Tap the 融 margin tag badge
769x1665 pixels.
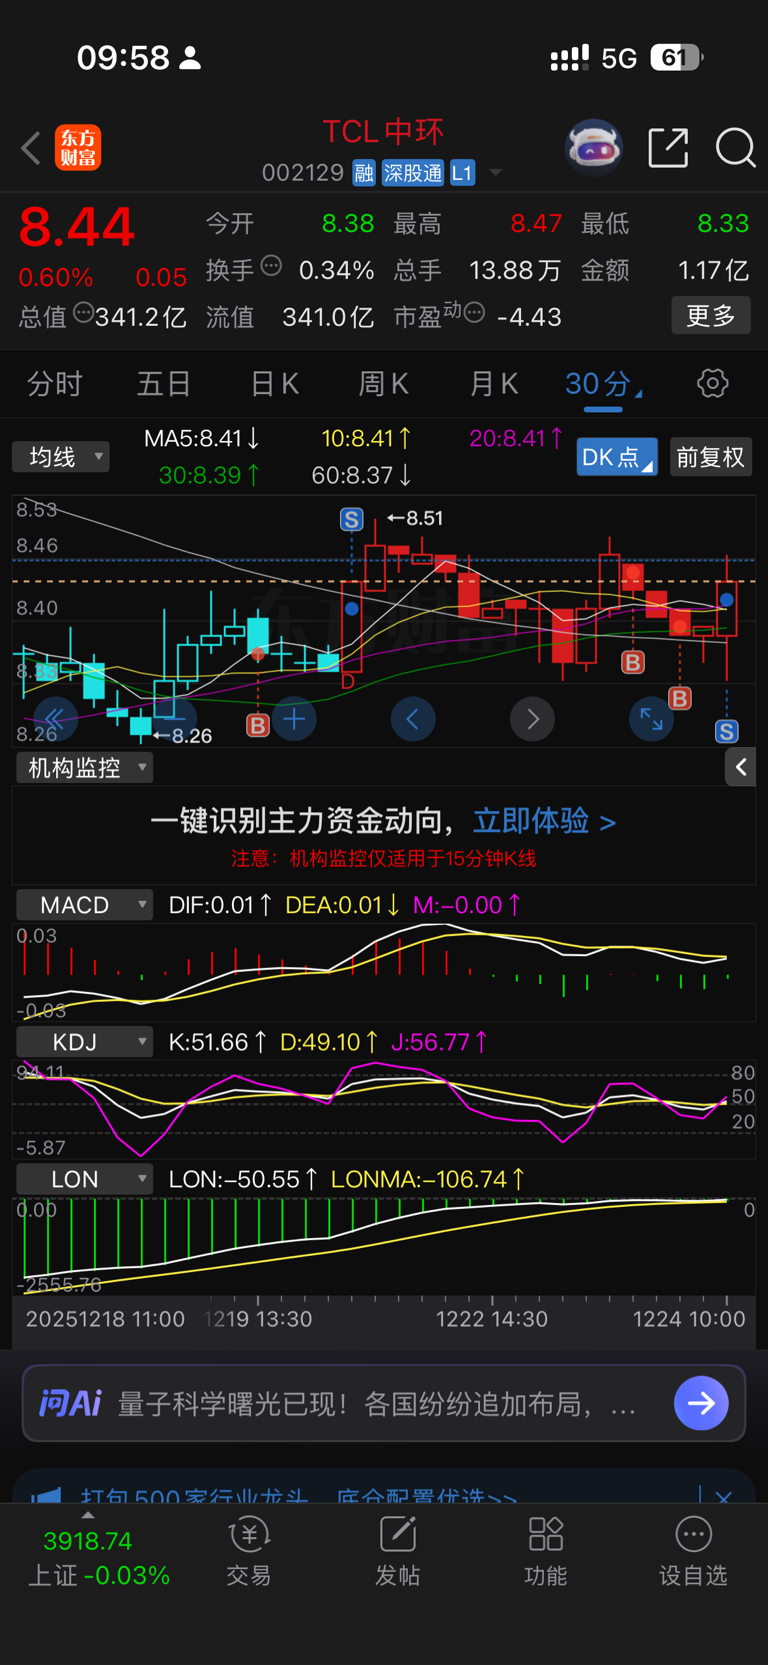coord(363,173)
